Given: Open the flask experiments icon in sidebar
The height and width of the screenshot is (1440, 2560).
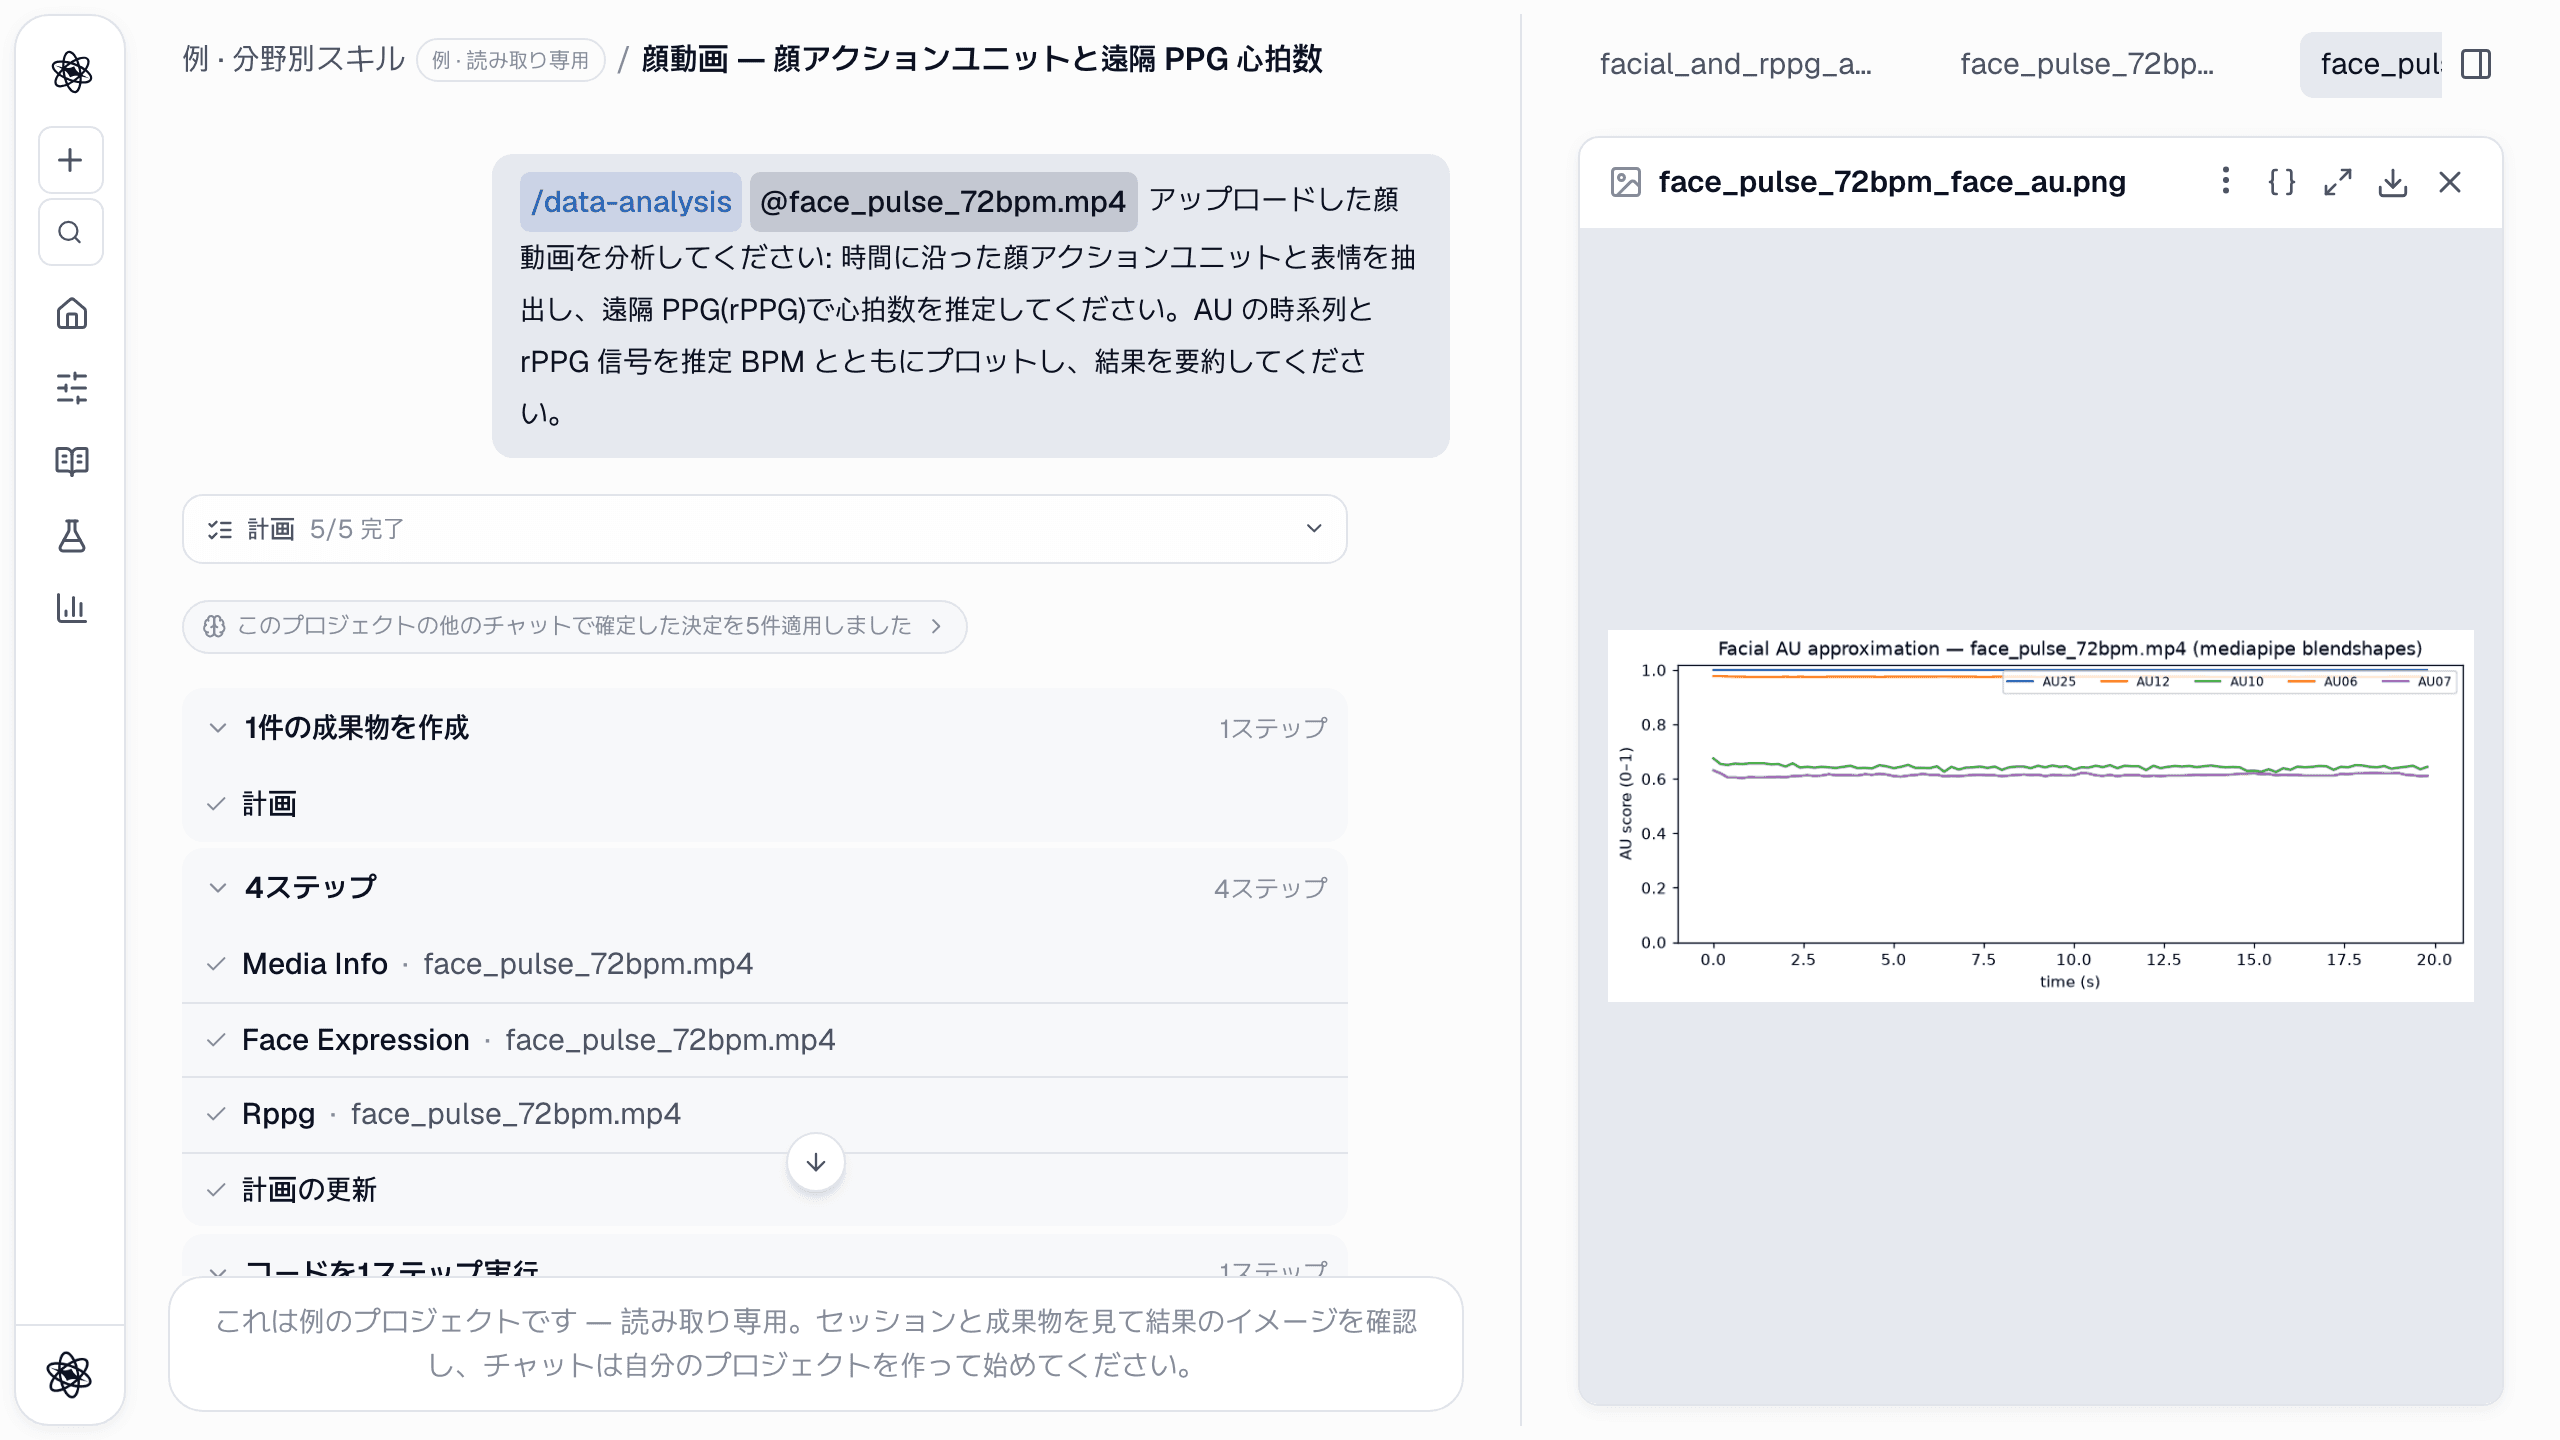Looking at the screenshot, I should click(71, 535).
